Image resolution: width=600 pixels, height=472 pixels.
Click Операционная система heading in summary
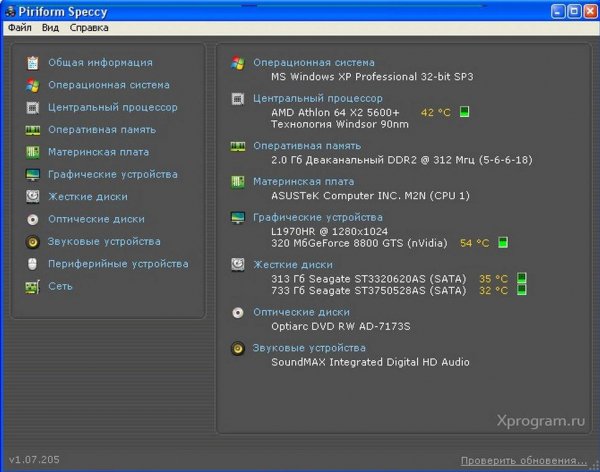[314, 62]
